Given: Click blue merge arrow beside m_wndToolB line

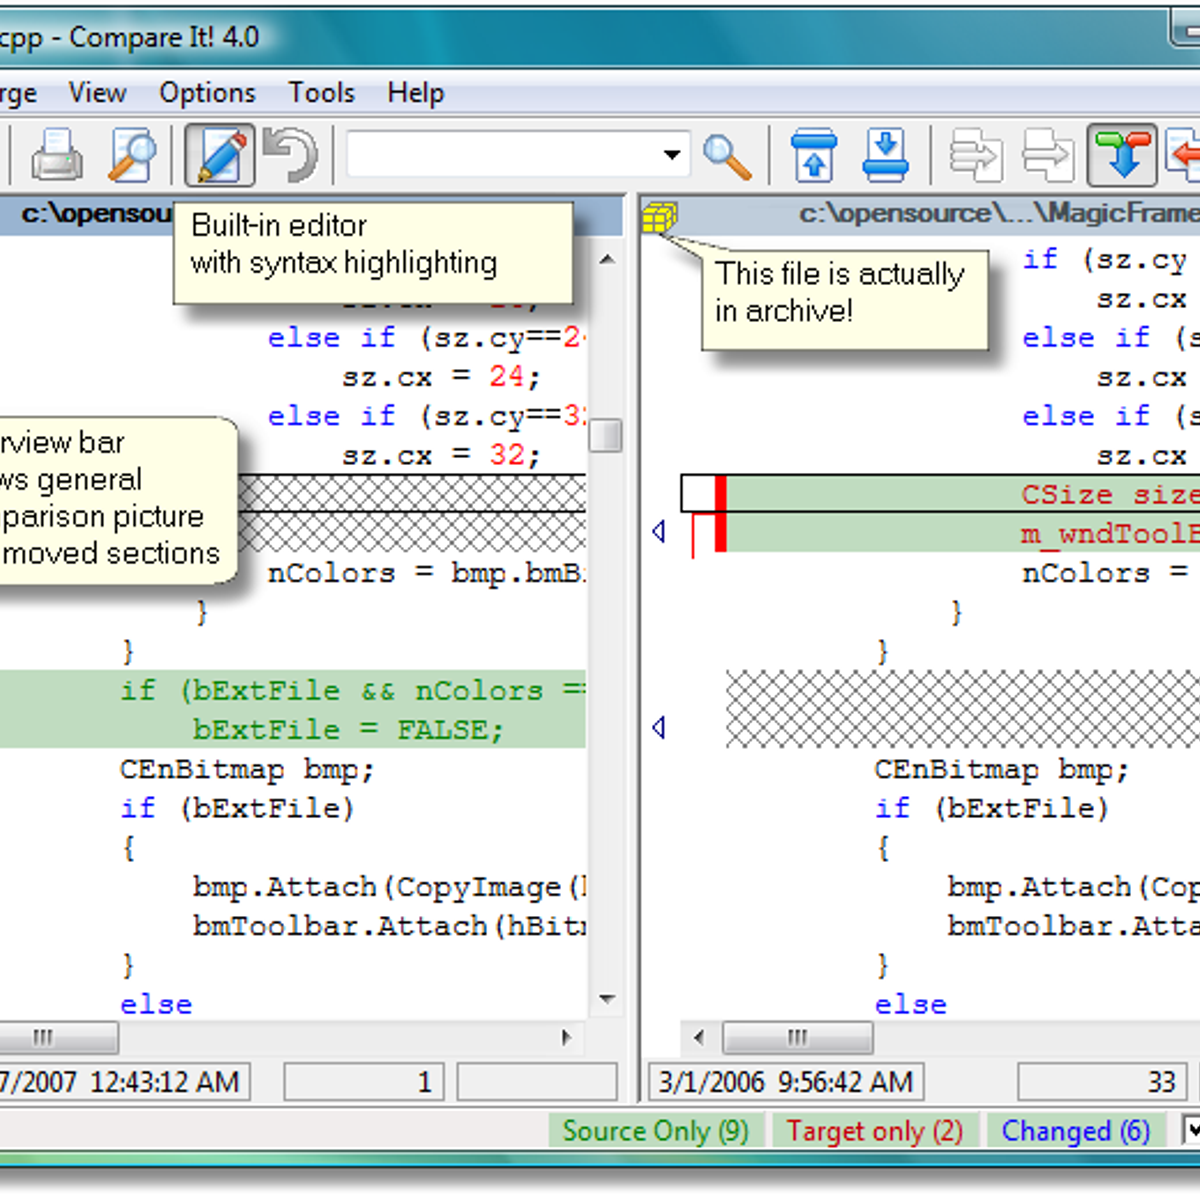Looking at the screenshot, I should [x=659, y=532].
